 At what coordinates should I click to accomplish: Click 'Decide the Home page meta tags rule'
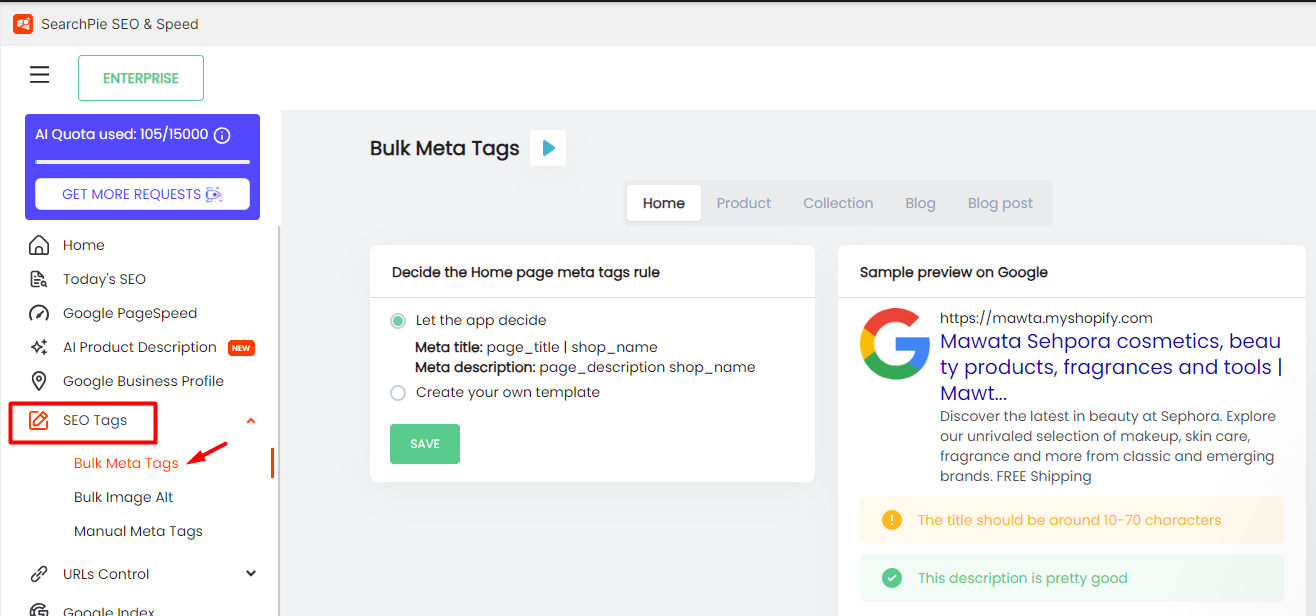coord(526,272)
